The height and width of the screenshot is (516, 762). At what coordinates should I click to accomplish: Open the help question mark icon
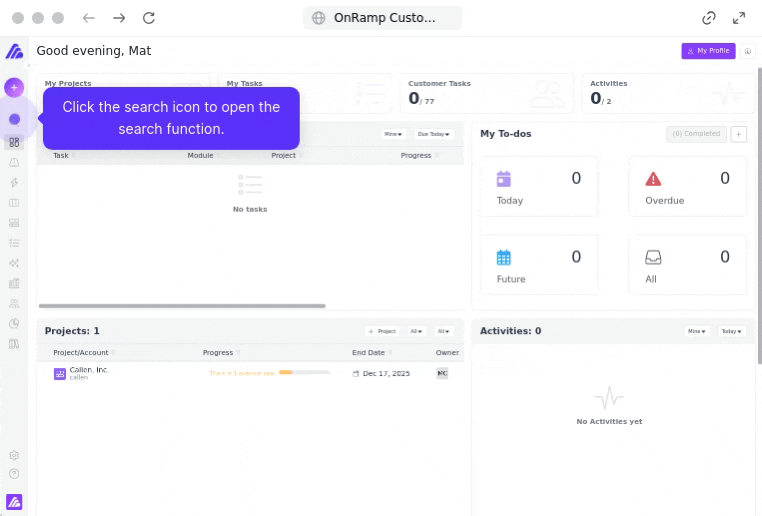tap(14, 473)
